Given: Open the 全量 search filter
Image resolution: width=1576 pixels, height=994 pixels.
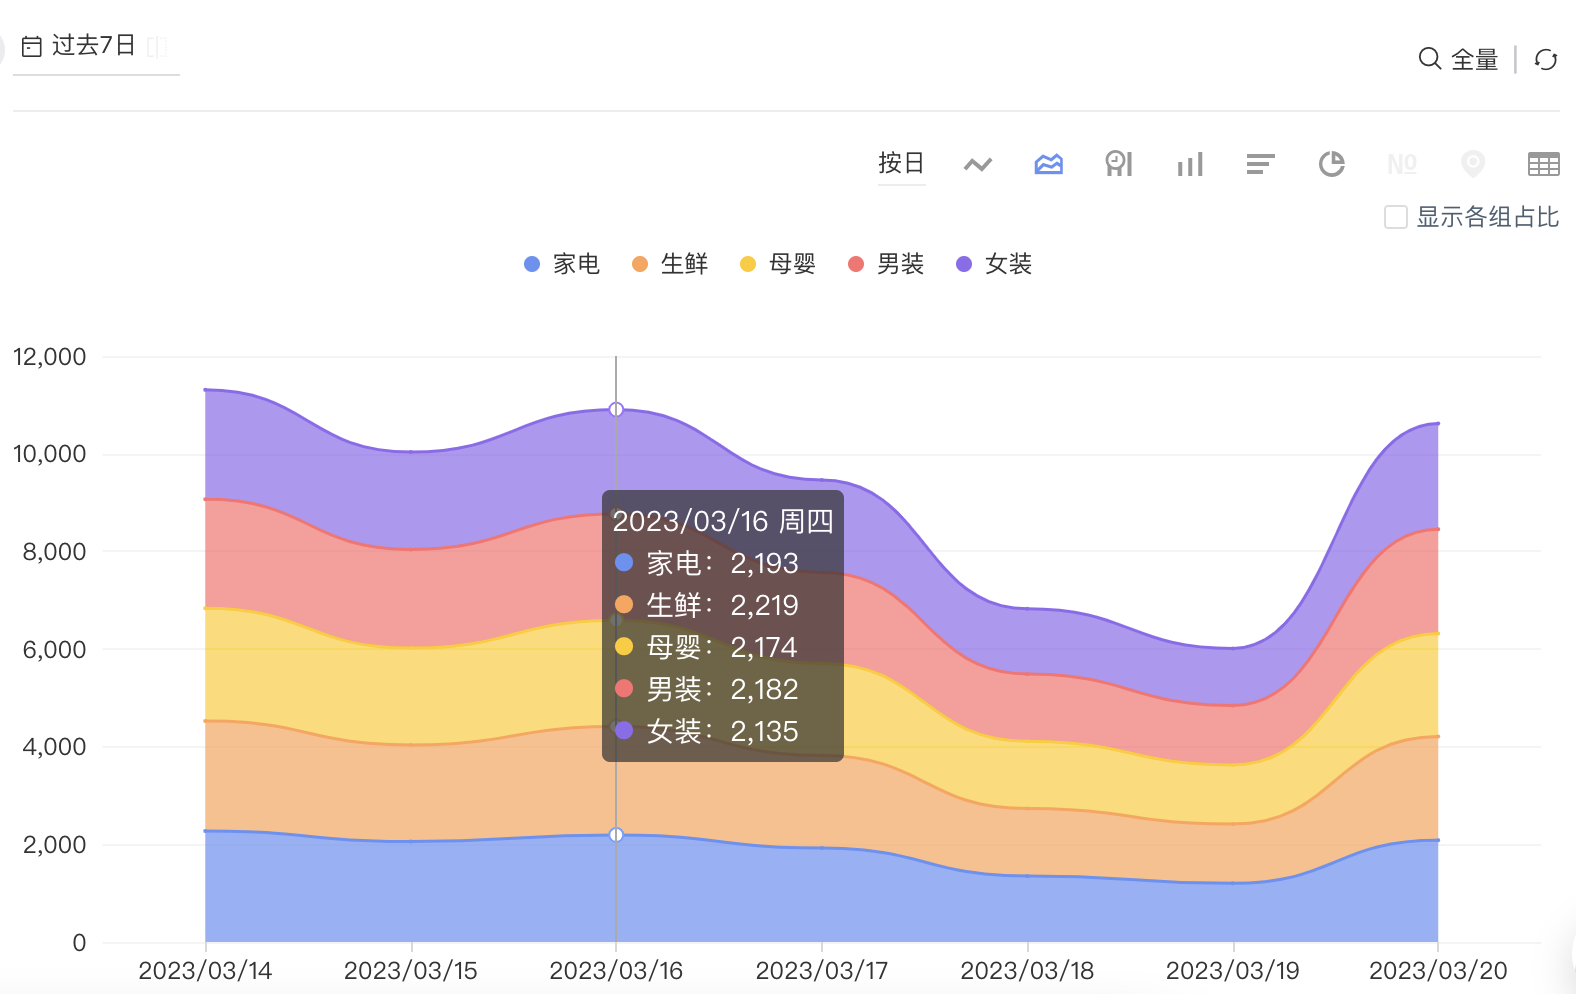Looking at the screenshot, I should (x=1459, y=59).
